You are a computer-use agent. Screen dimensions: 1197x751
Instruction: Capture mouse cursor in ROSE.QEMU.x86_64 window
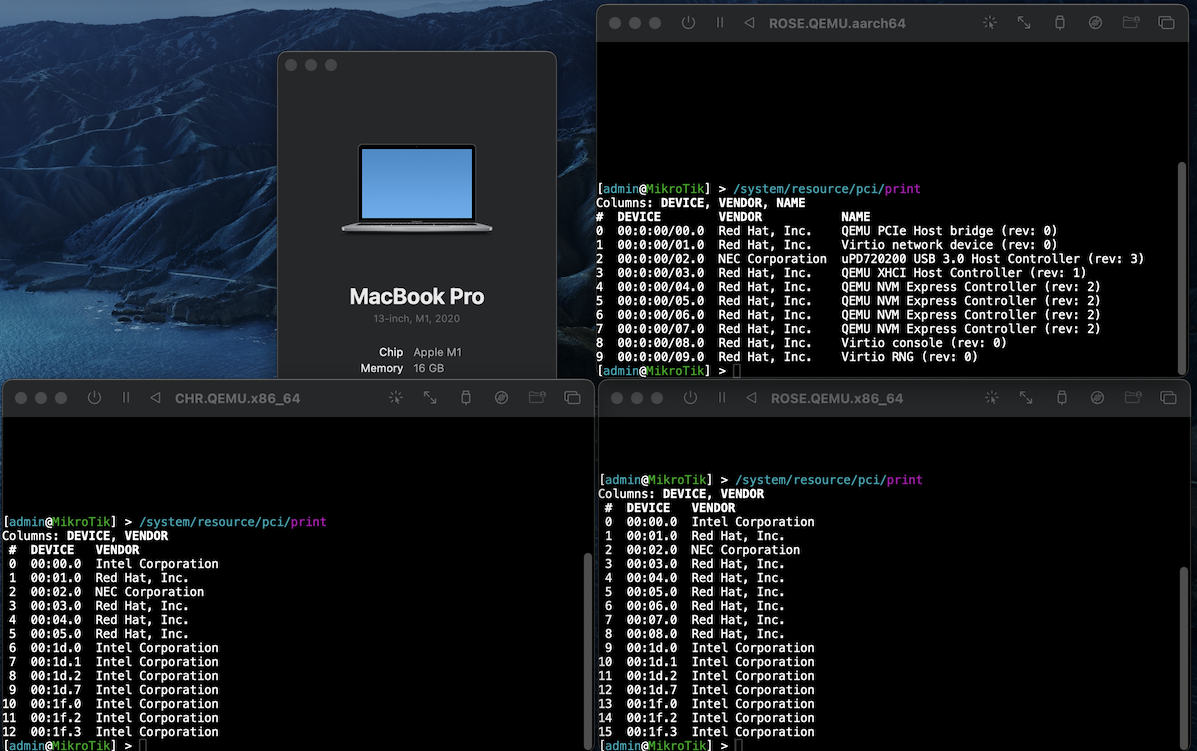click(991, 398)
